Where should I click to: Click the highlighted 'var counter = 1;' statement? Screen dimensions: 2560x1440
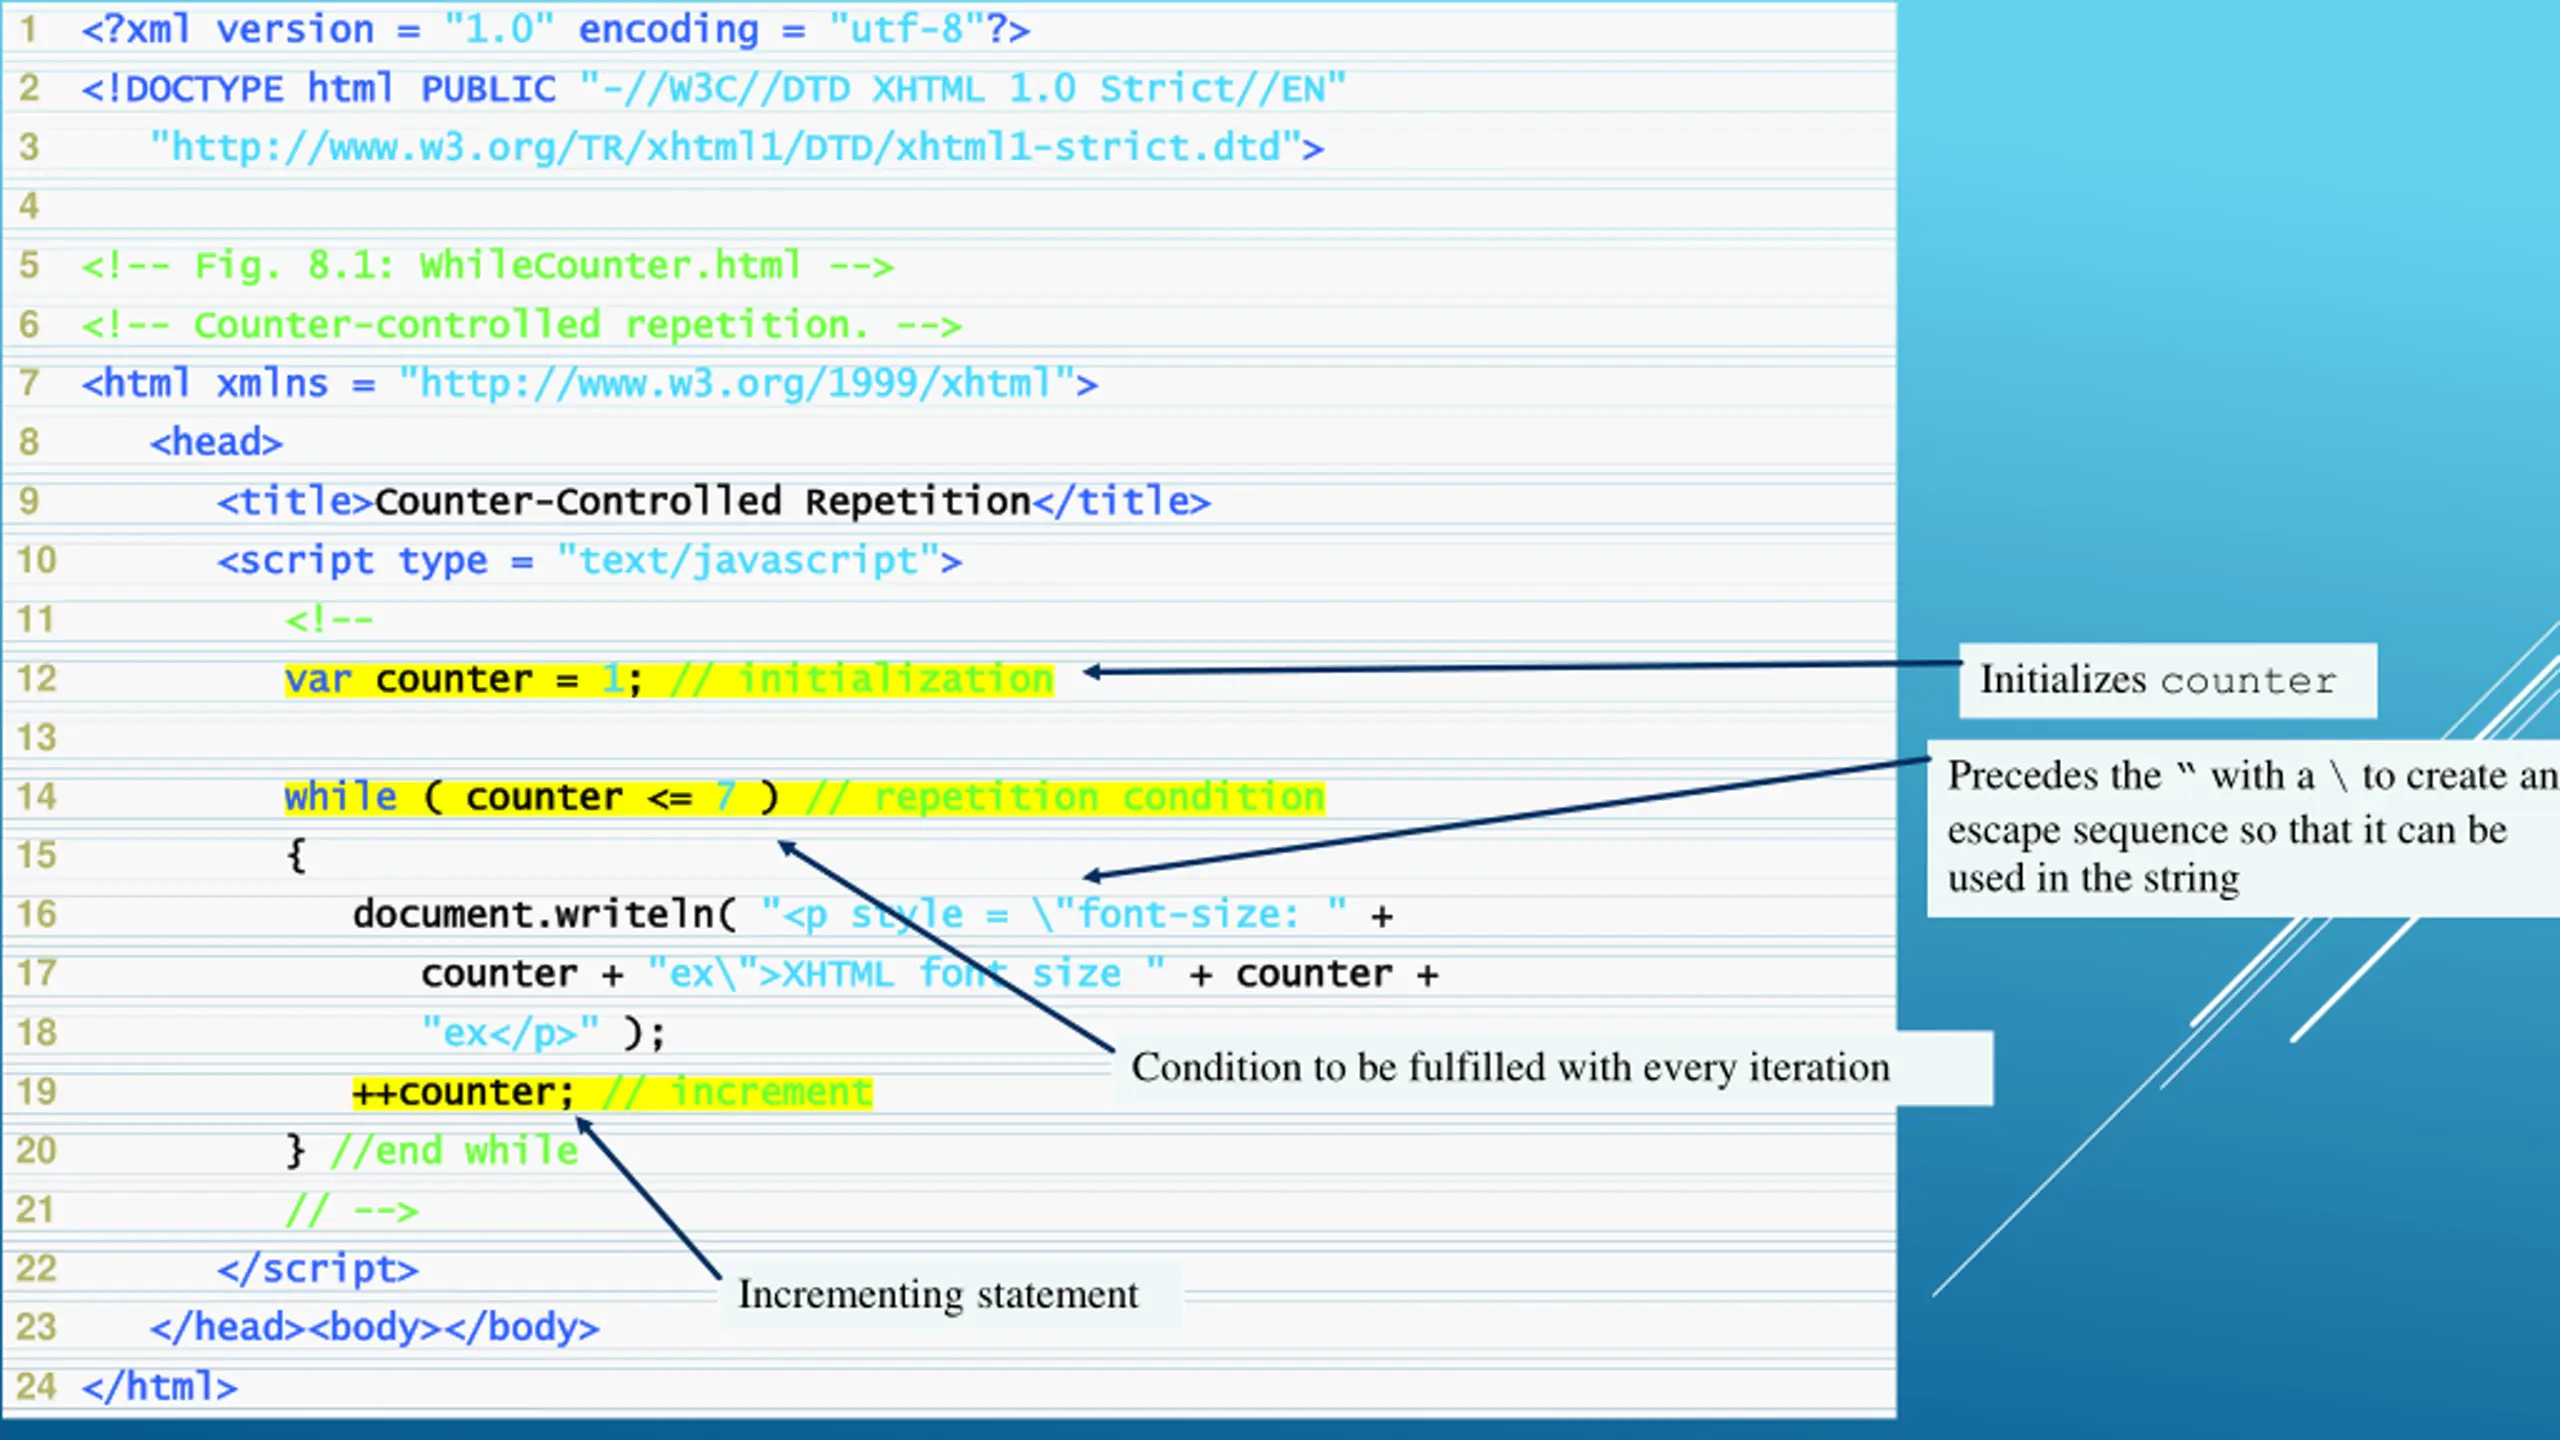(464, 680)
